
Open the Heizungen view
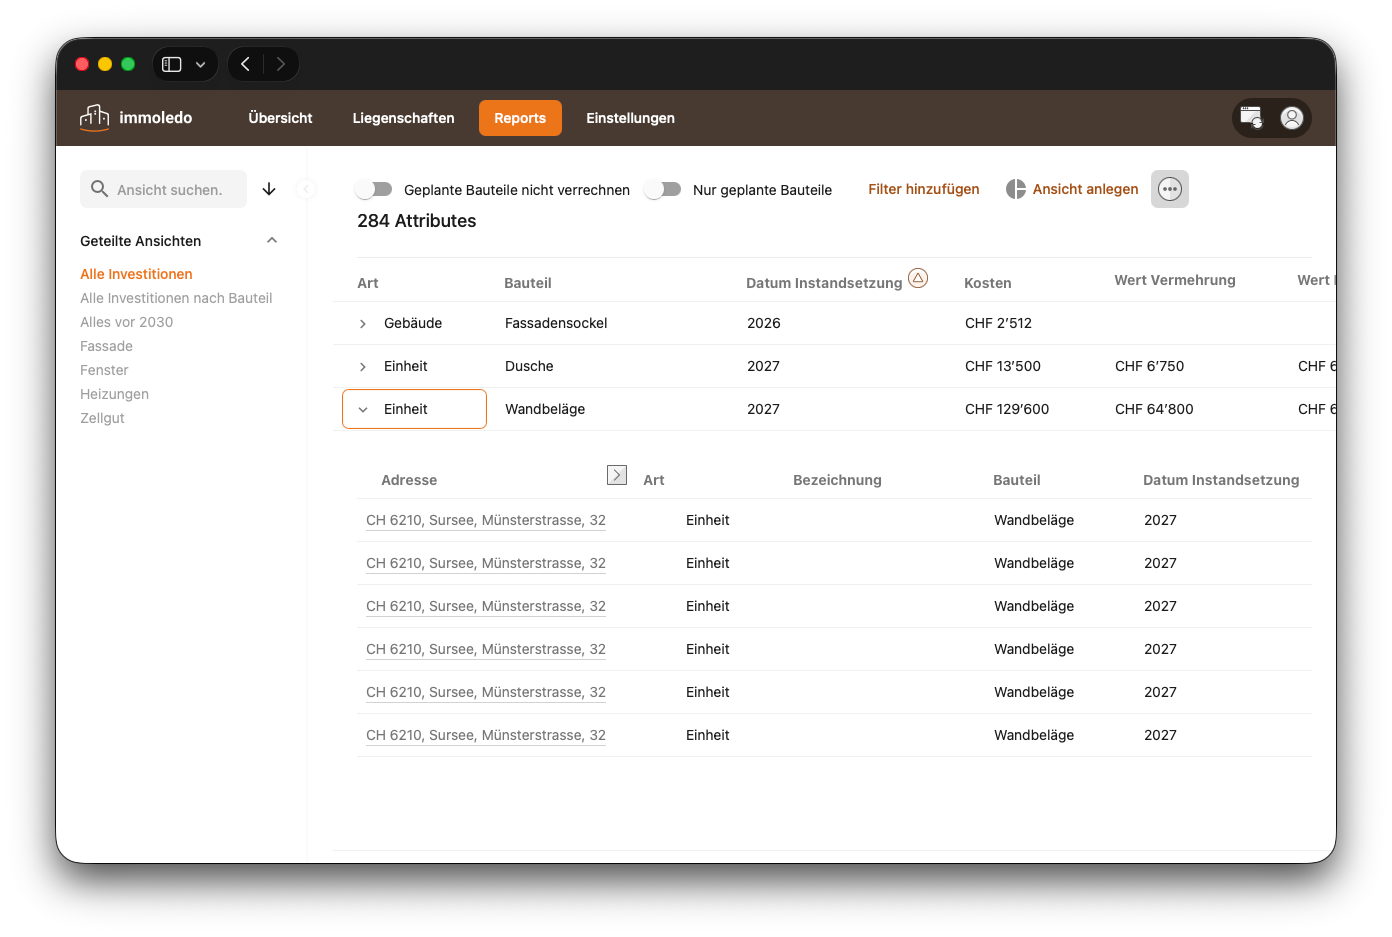coord(114,394)
